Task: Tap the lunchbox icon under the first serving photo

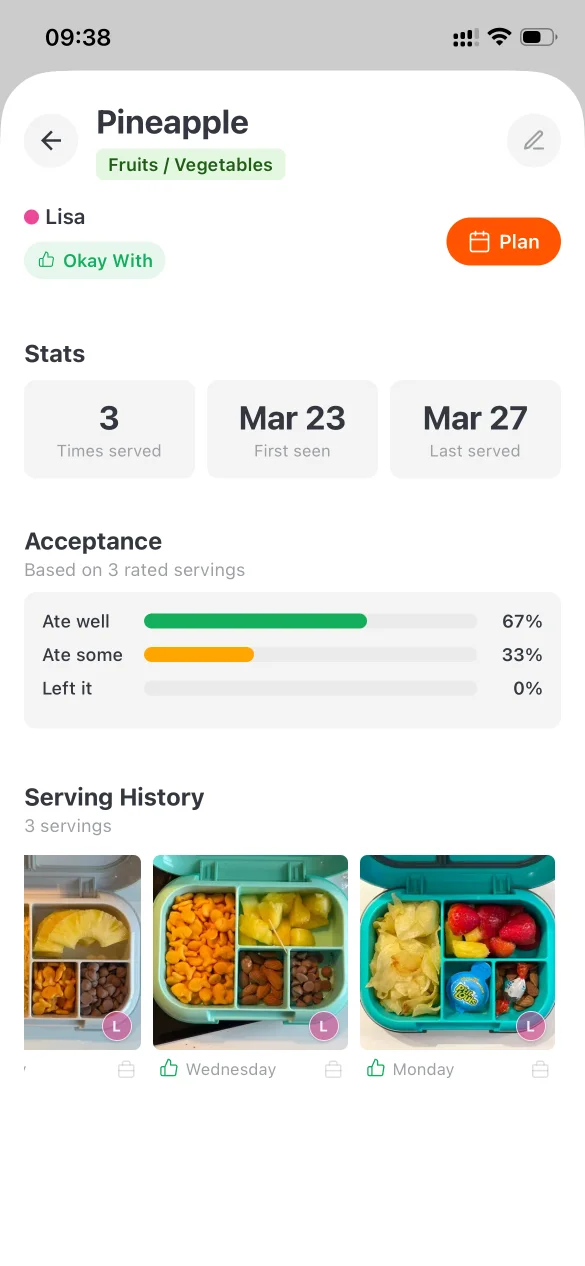Action: point(126,1068)
